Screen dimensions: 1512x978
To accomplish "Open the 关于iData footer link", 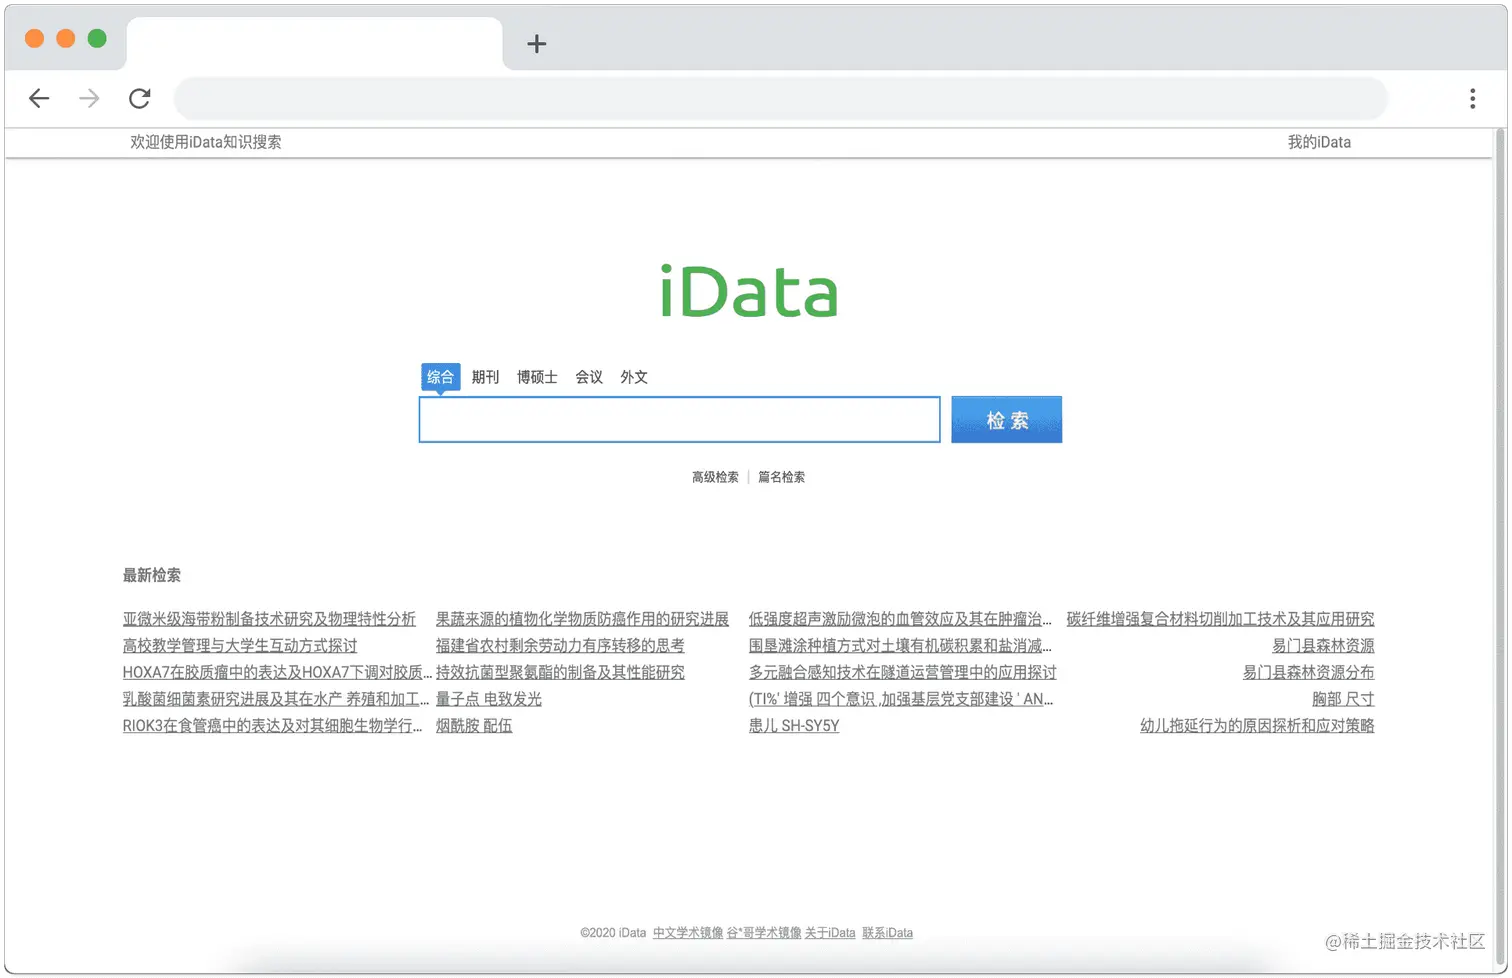I will [x=828, y=932].
